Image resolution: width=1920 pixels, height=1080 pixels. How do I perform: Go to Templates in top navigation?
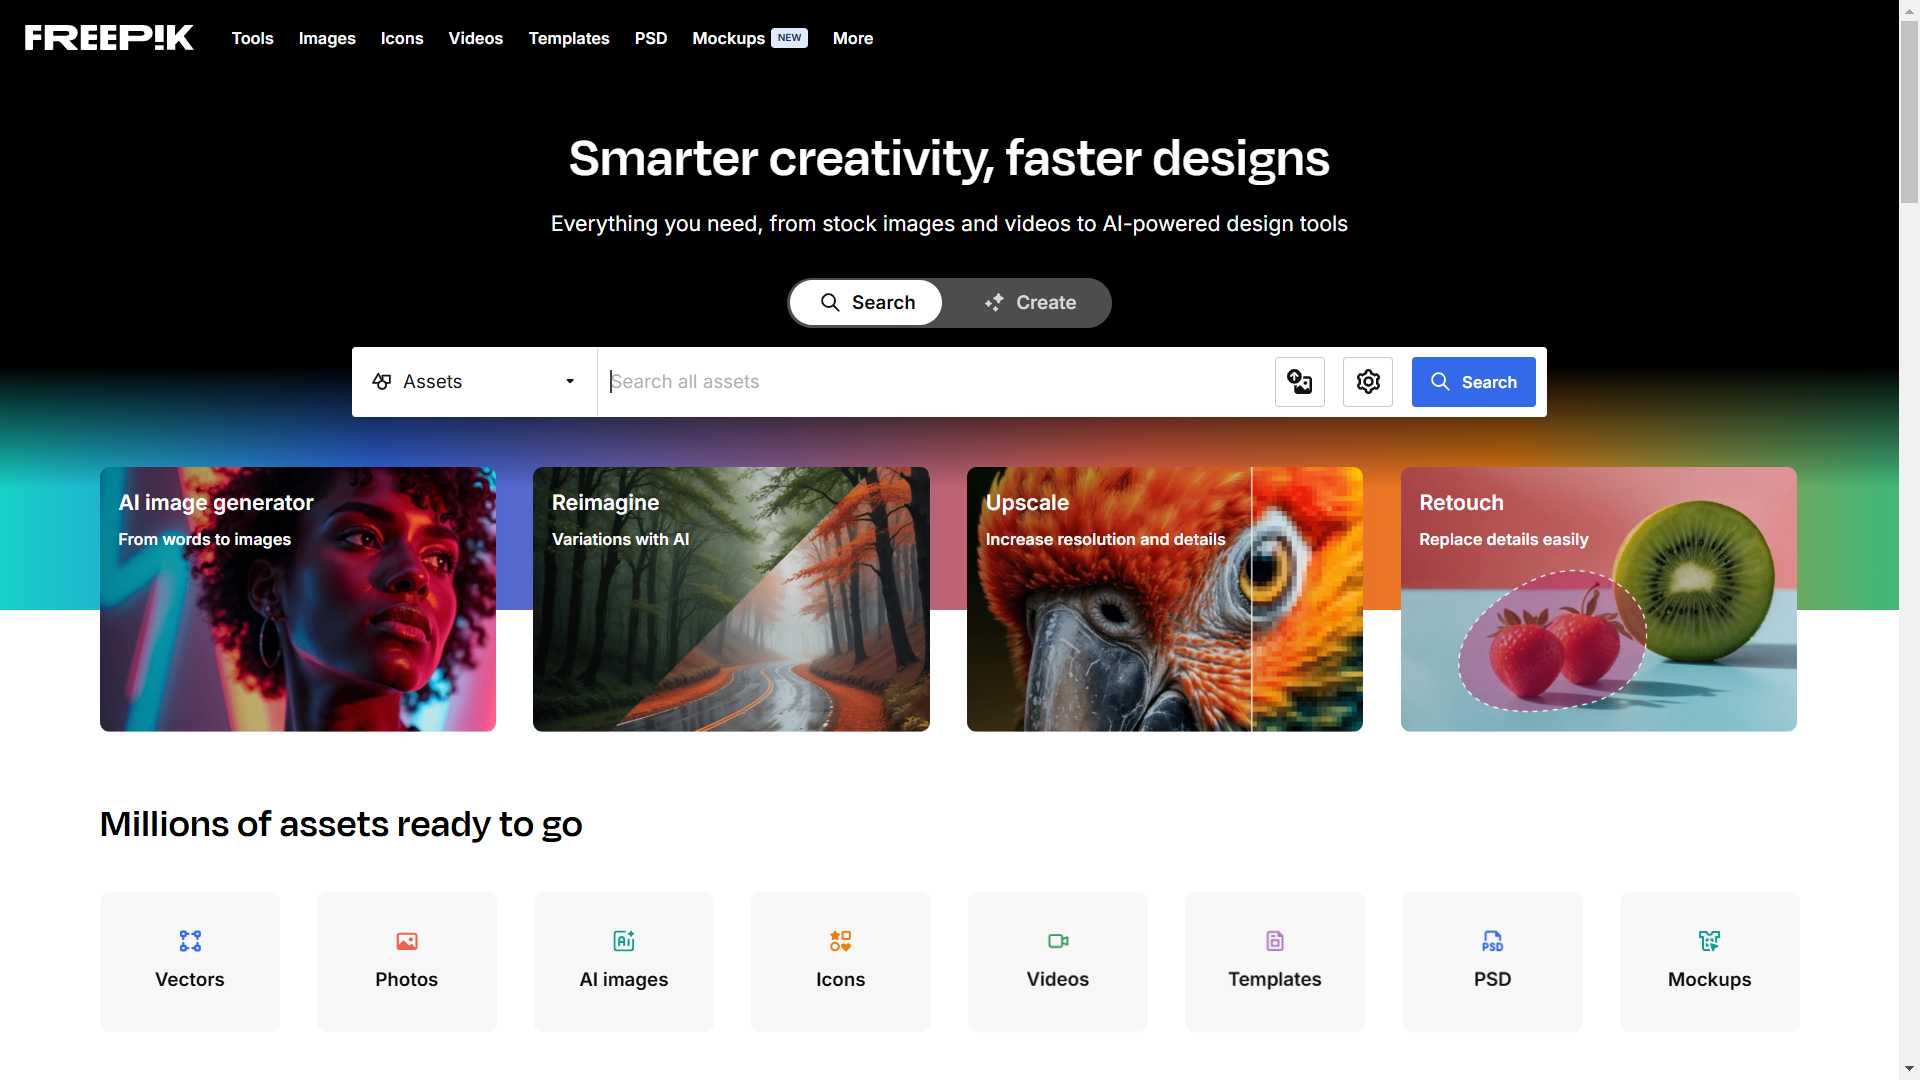[569, 38]
